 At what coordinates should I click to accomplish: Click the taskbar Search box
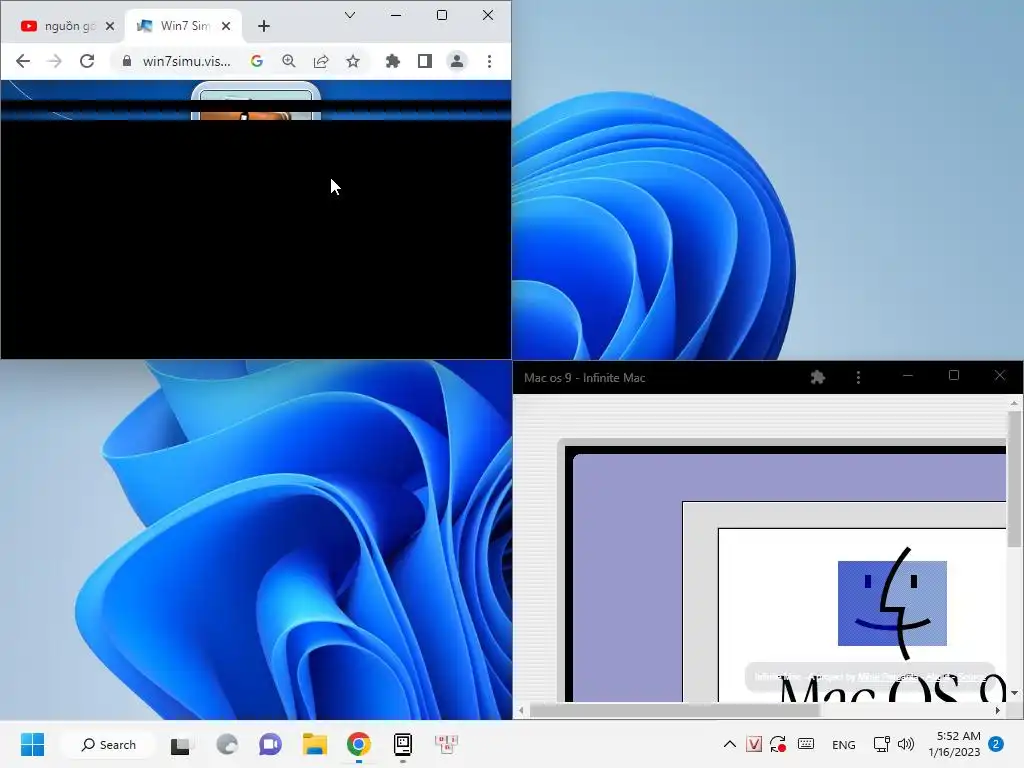pos(108,744)
